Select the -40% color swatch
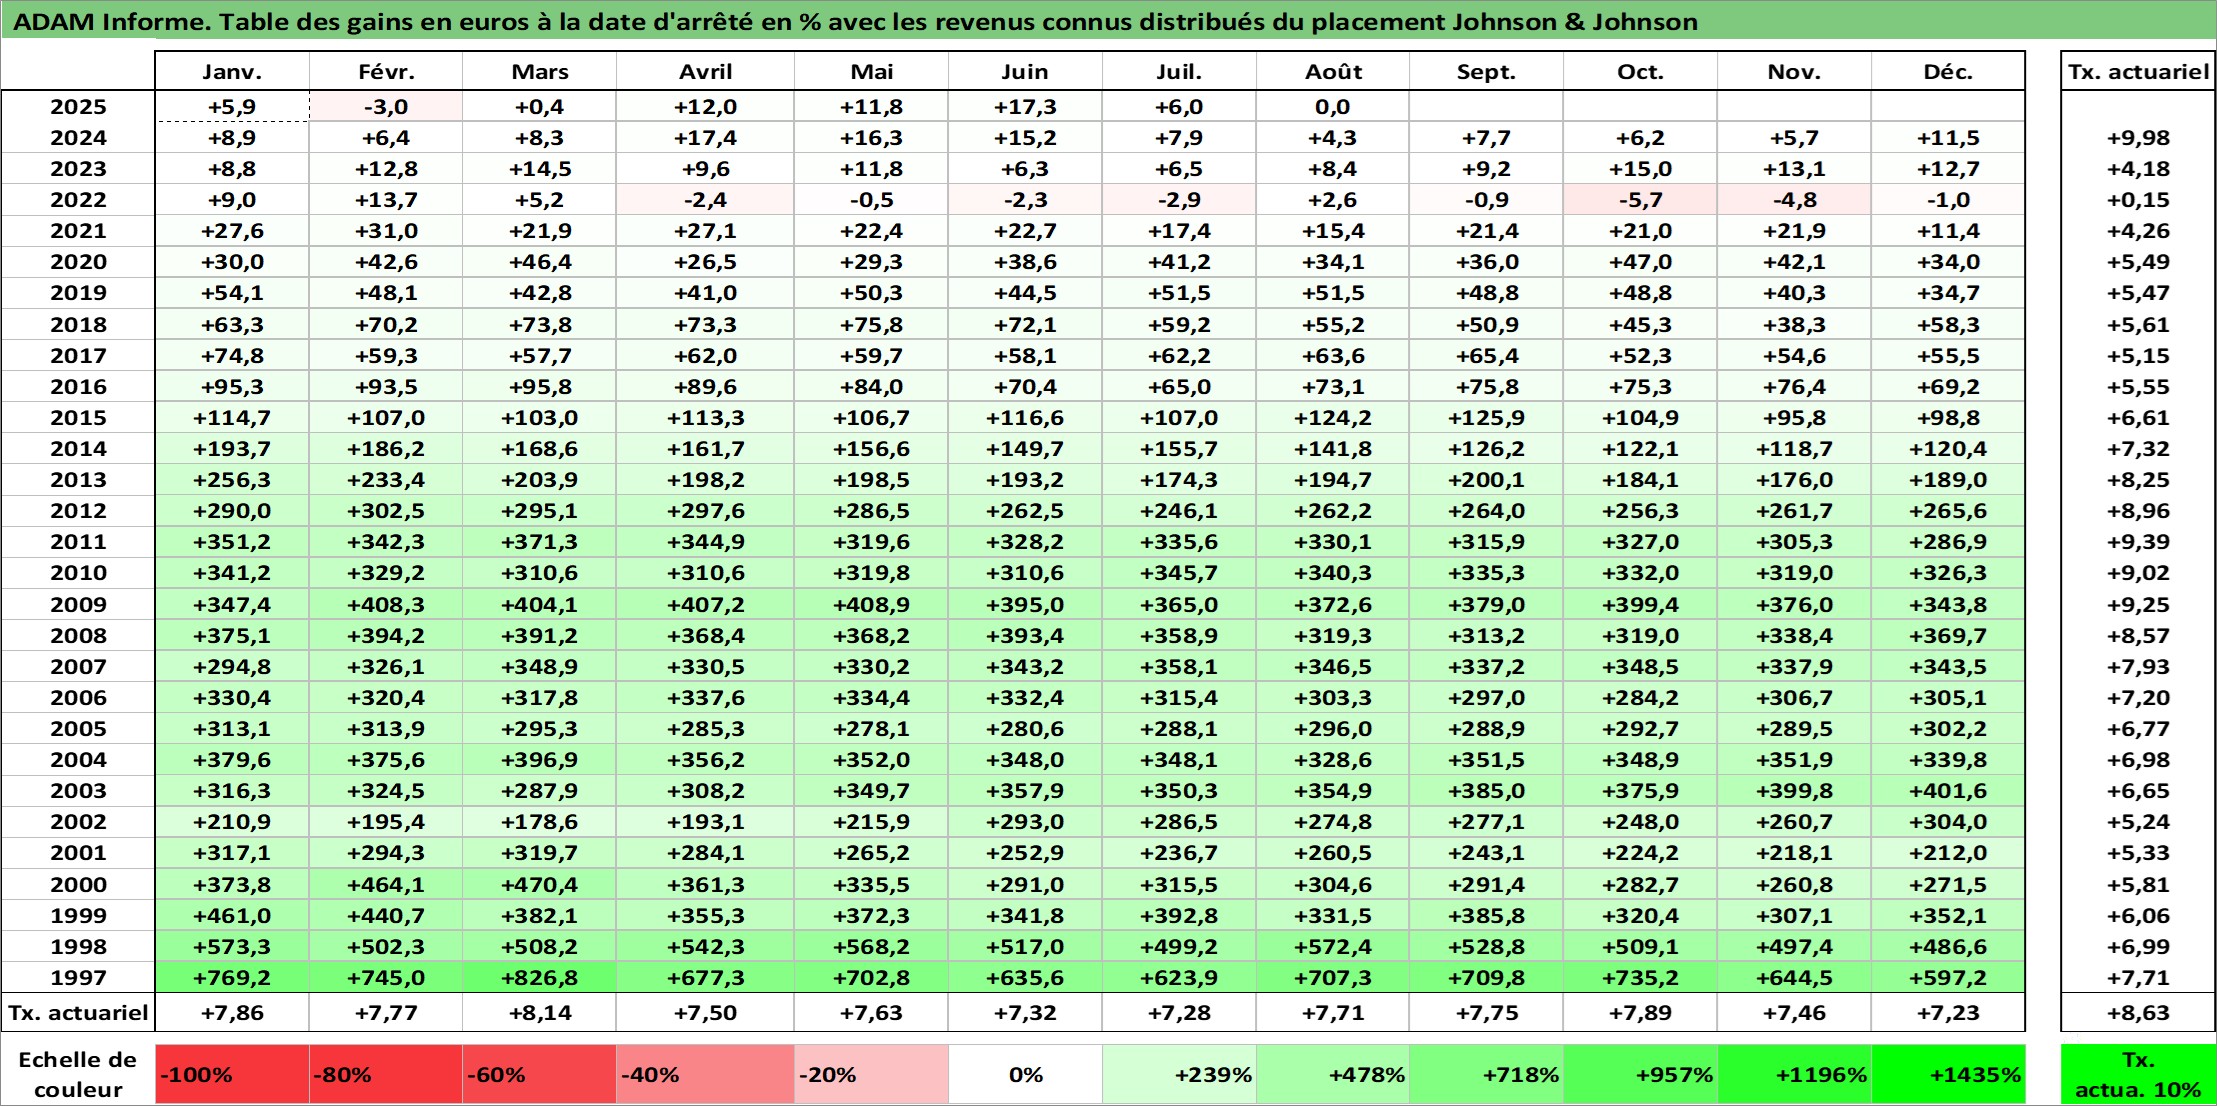 [705, 1075]
